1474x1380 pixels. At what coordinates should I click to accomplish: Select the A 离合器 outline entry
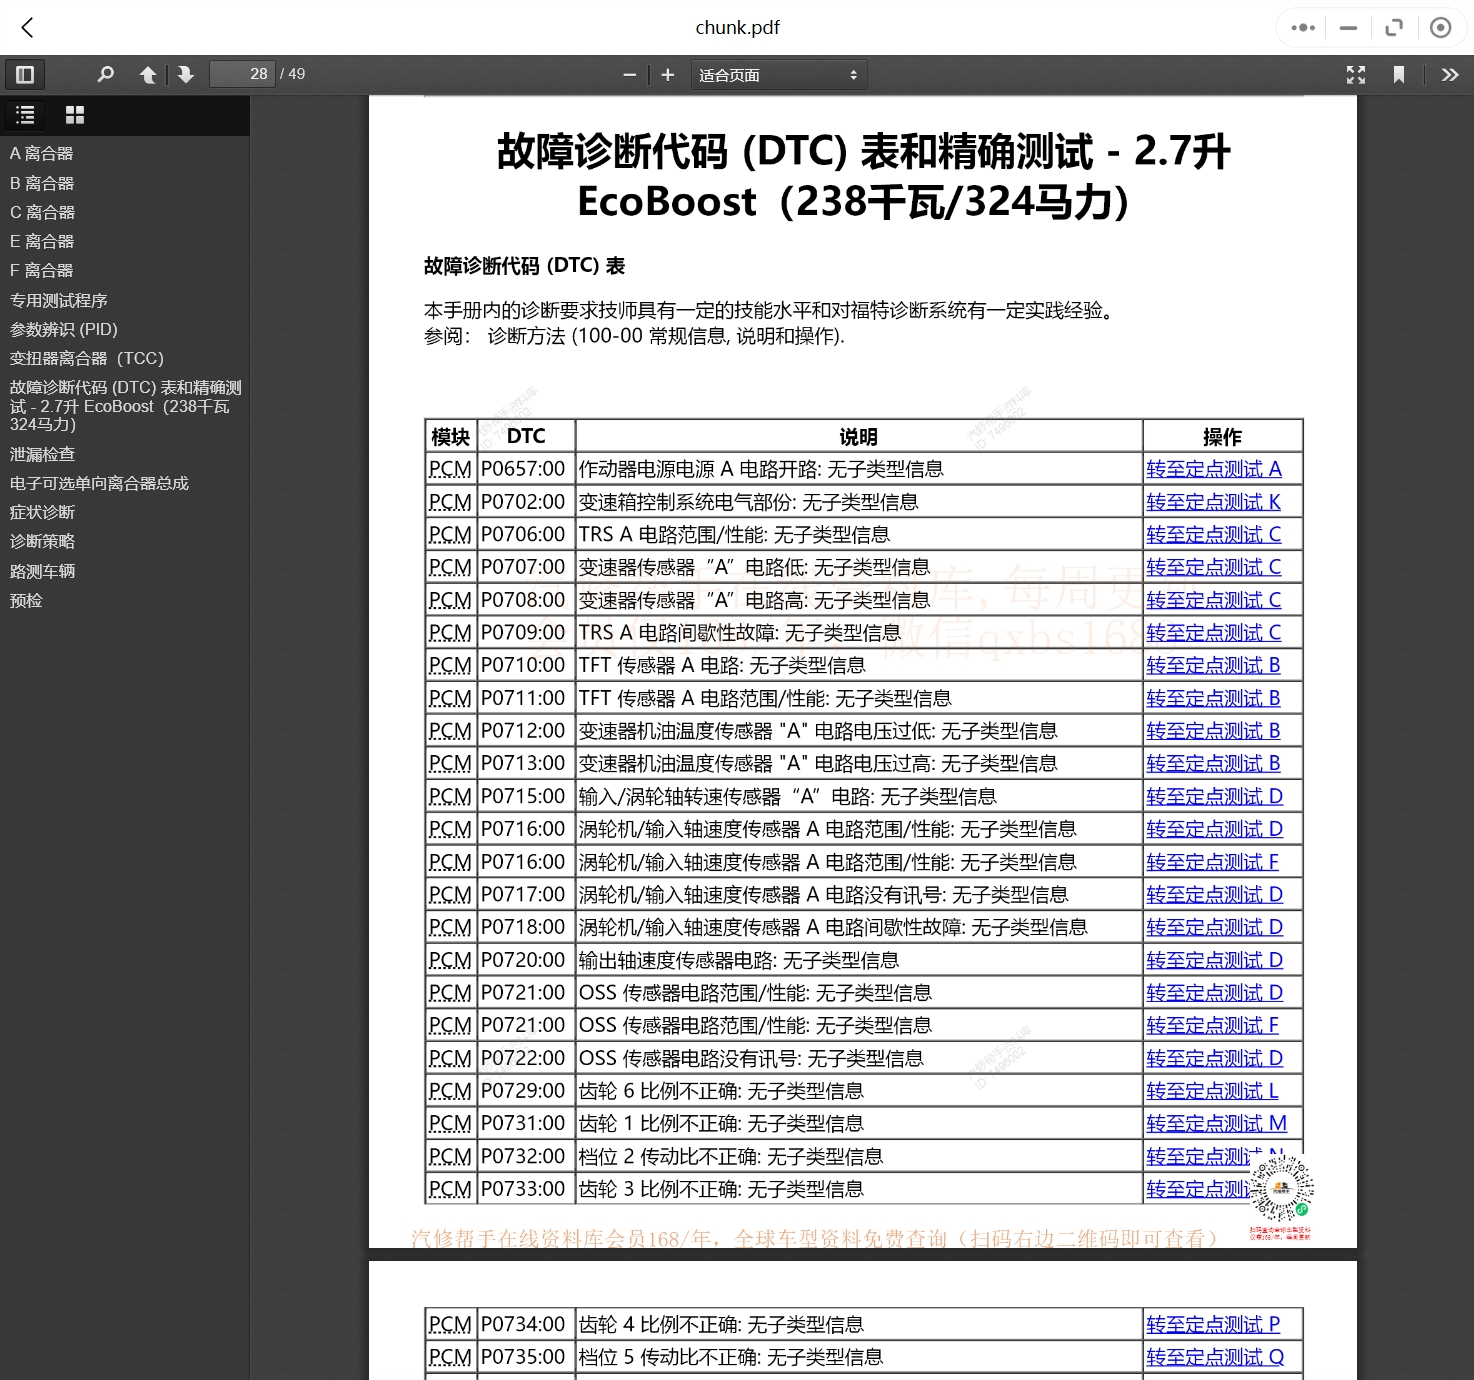point(41,152)
